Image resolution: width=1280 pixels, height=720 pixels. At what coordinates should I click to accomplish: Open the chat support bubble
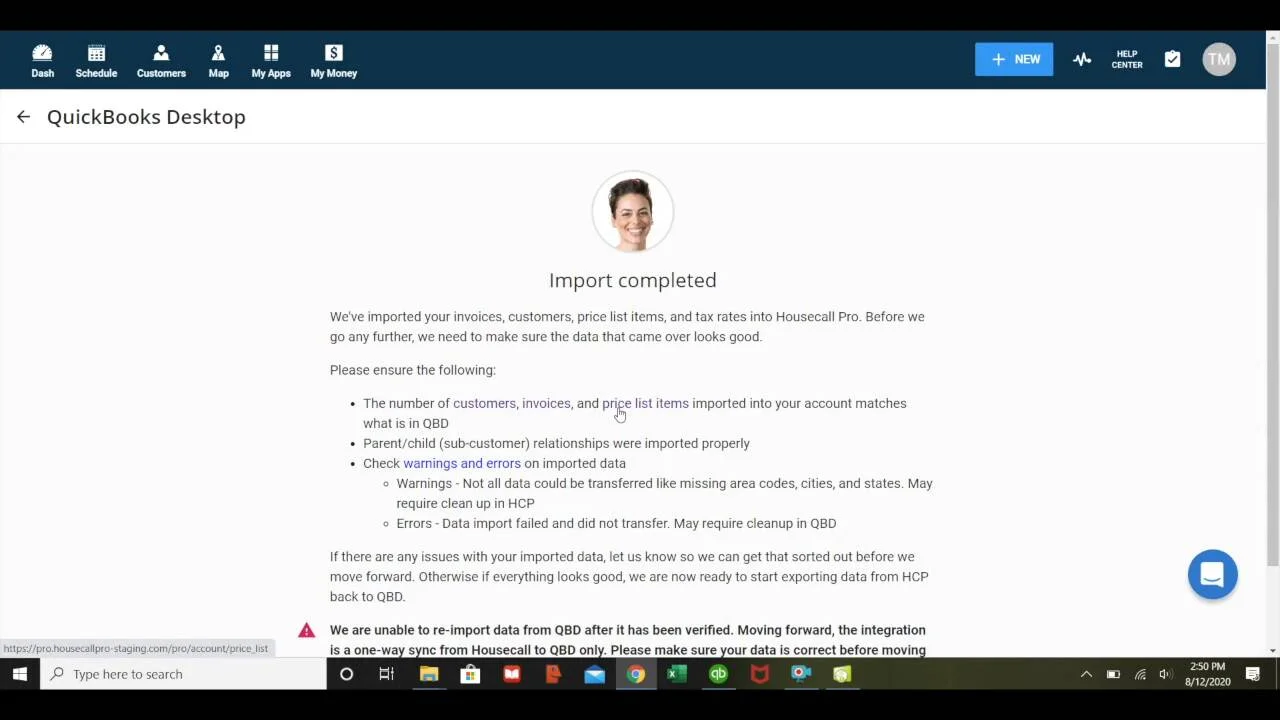(x=1212, y=574)
